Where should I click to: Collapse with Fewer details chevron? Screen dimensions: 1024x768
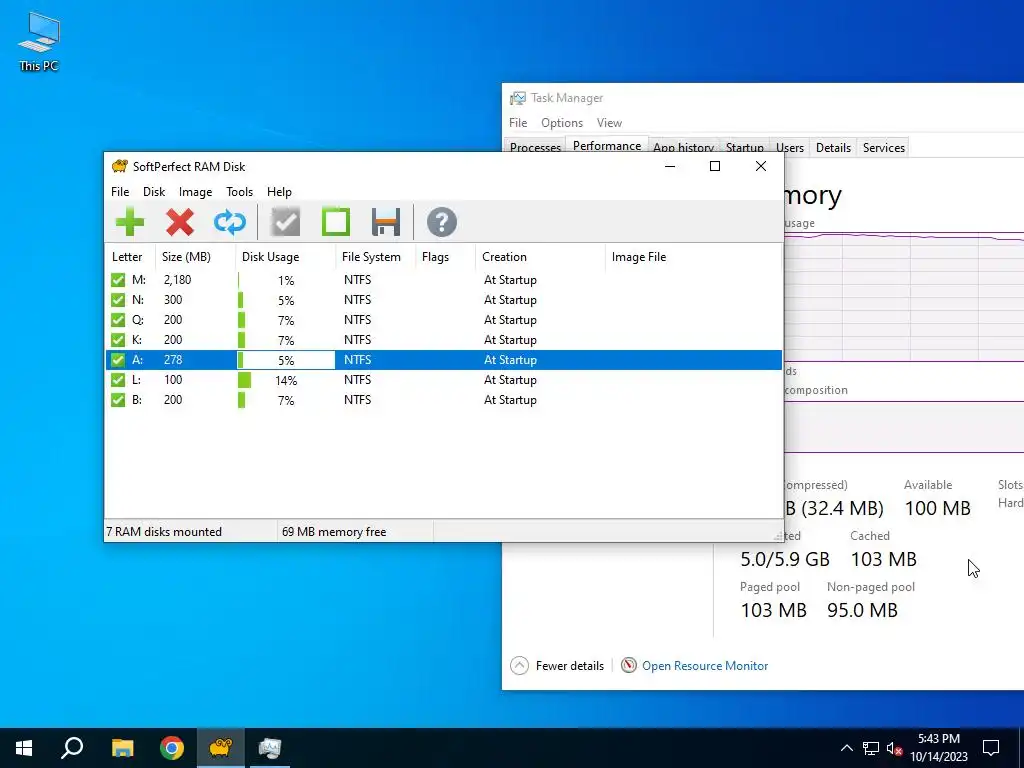tap(519, 665)
